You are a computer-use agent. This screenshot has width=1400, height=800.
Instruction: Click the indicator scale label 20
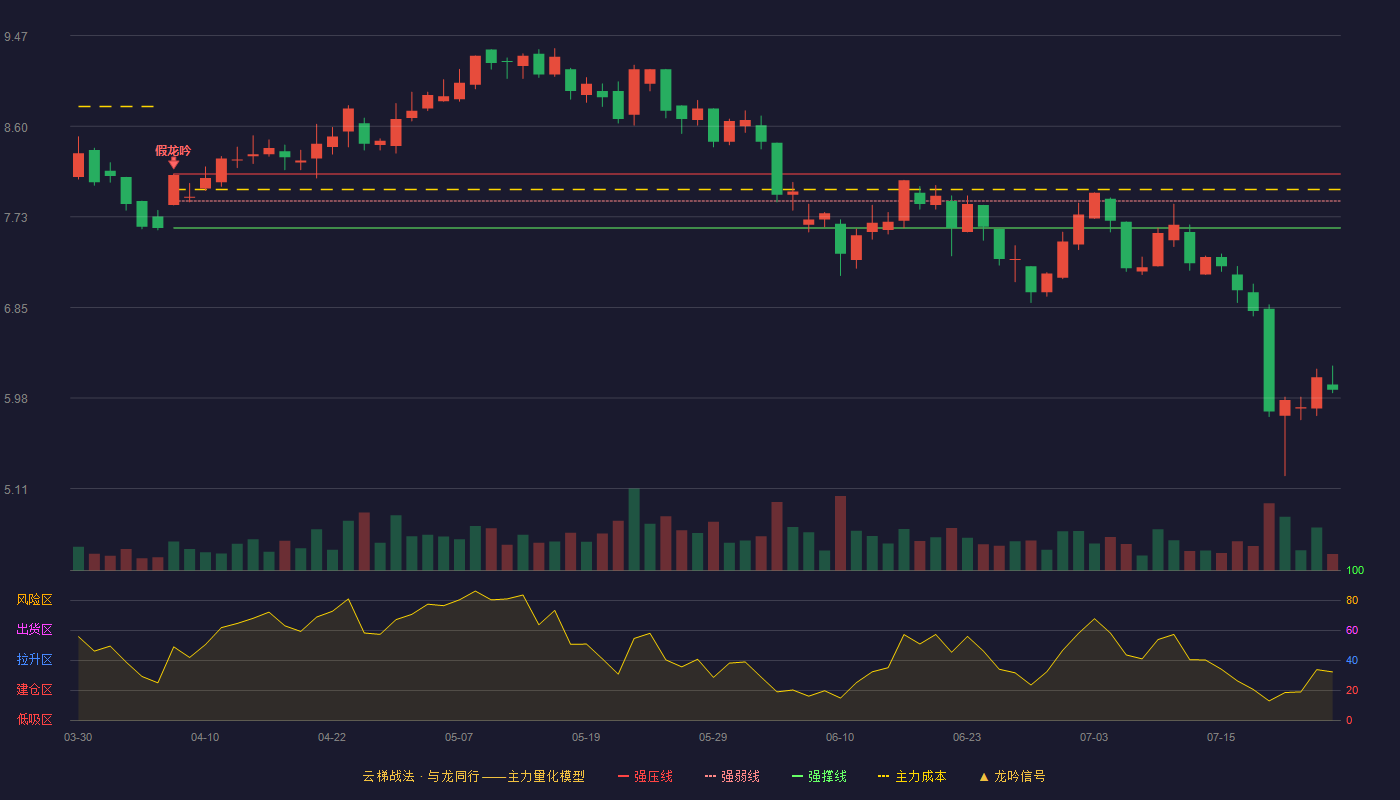pos(1352,690)
